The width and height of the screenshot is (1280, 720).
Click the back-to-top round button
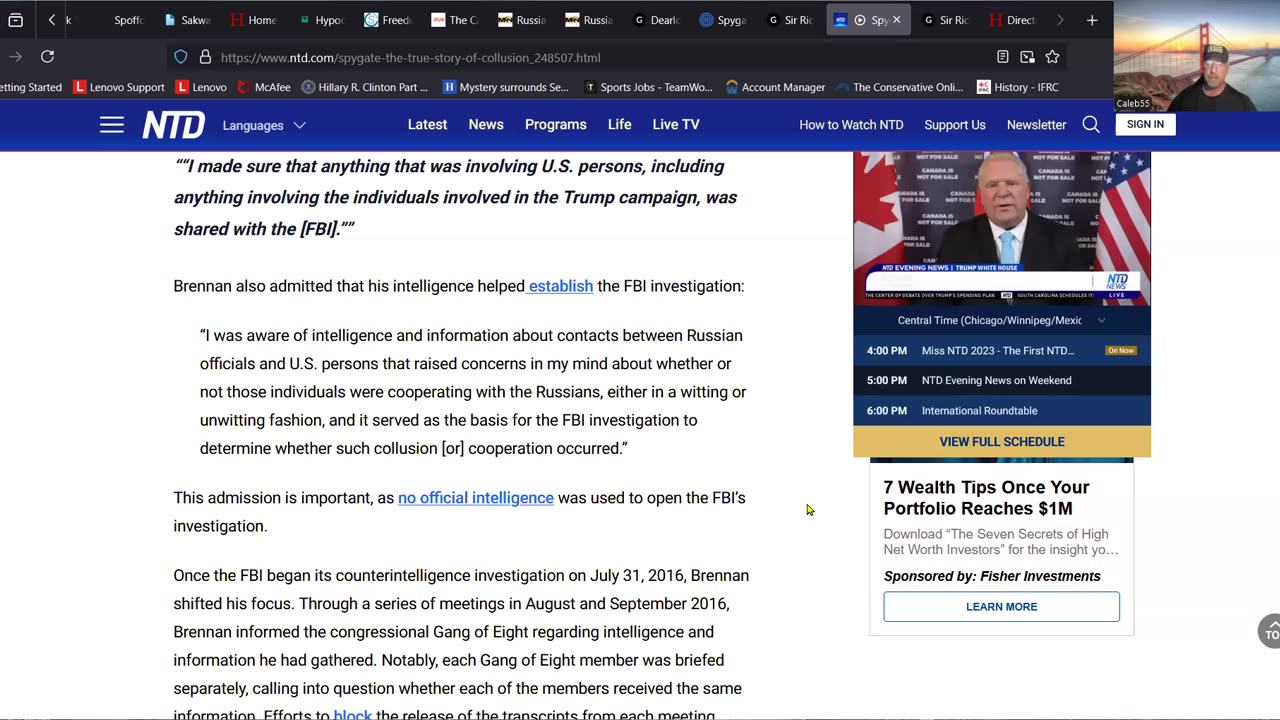coord(1270,631)
